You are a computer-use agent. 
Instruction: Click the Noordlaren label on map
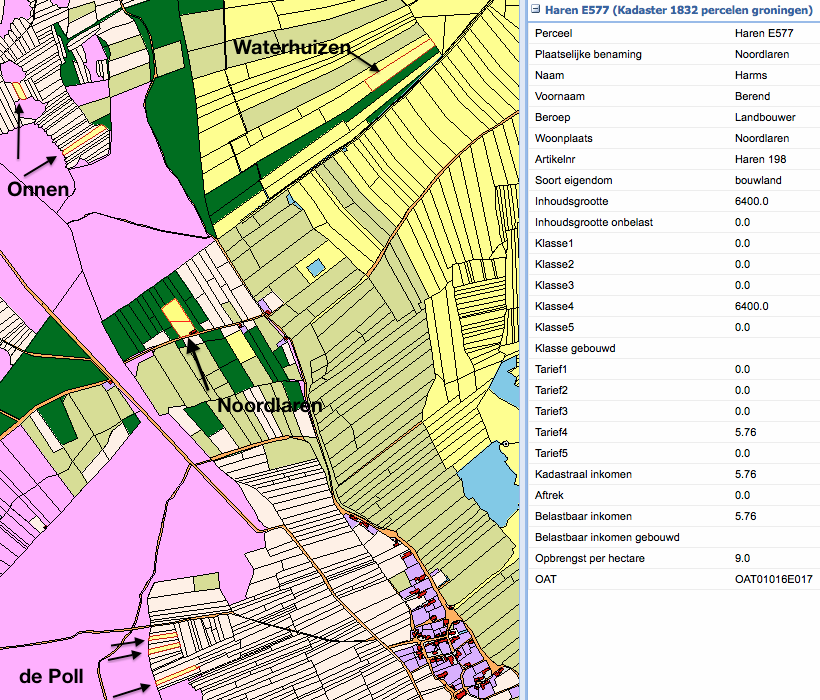(x=270, y=406)
